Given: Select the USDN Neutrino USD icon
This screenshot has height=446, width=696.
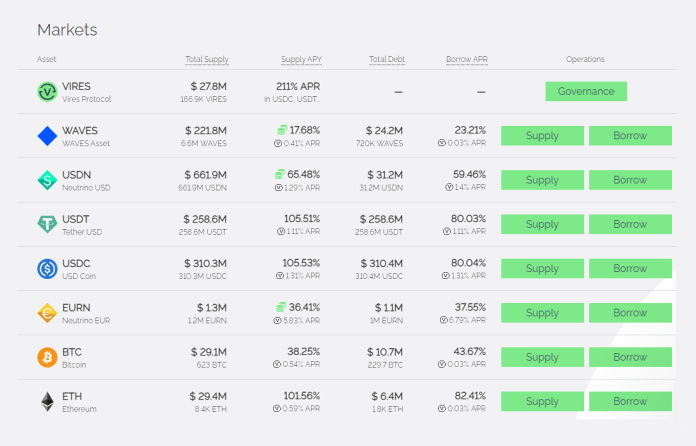Looking at the screenshot, I should click(x=47, y=180).
